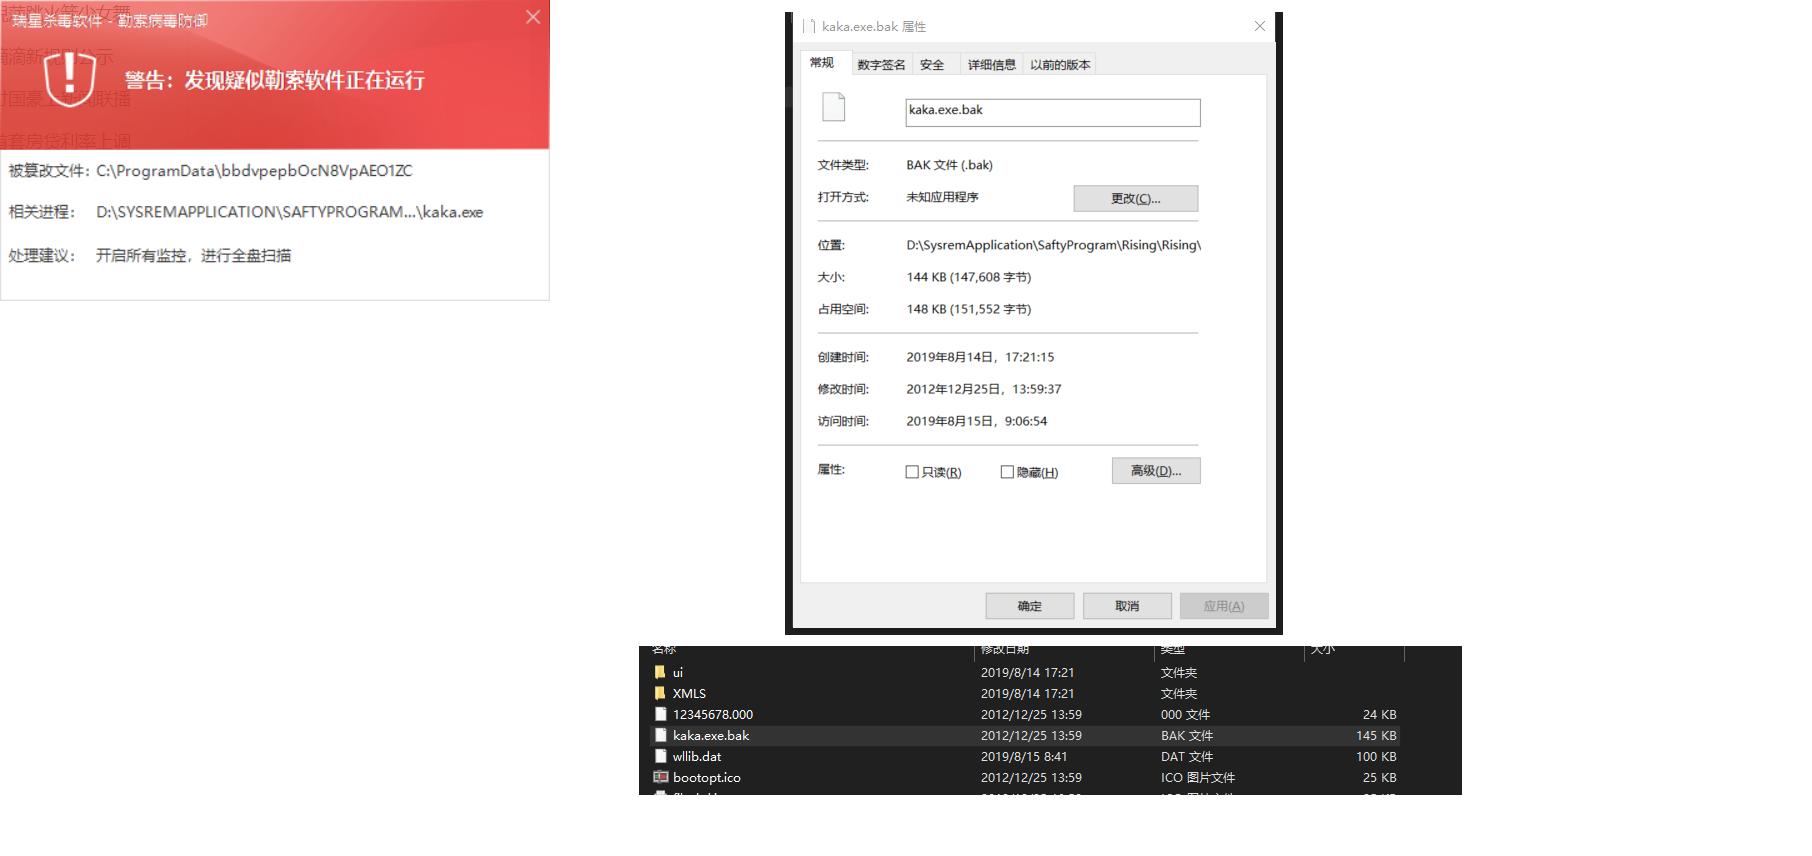1812x856 pixels.
Task: Select the XMLS folder name
Action: click(689, 693)
